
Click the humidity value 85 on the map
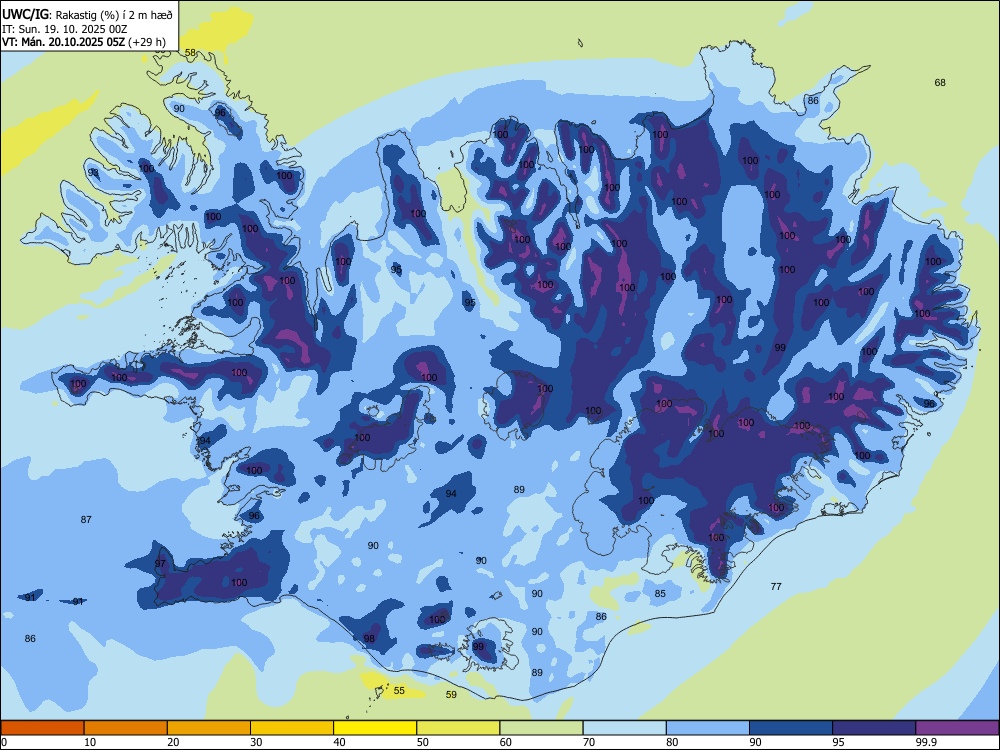pyautogui.click(x=660, y=593)
